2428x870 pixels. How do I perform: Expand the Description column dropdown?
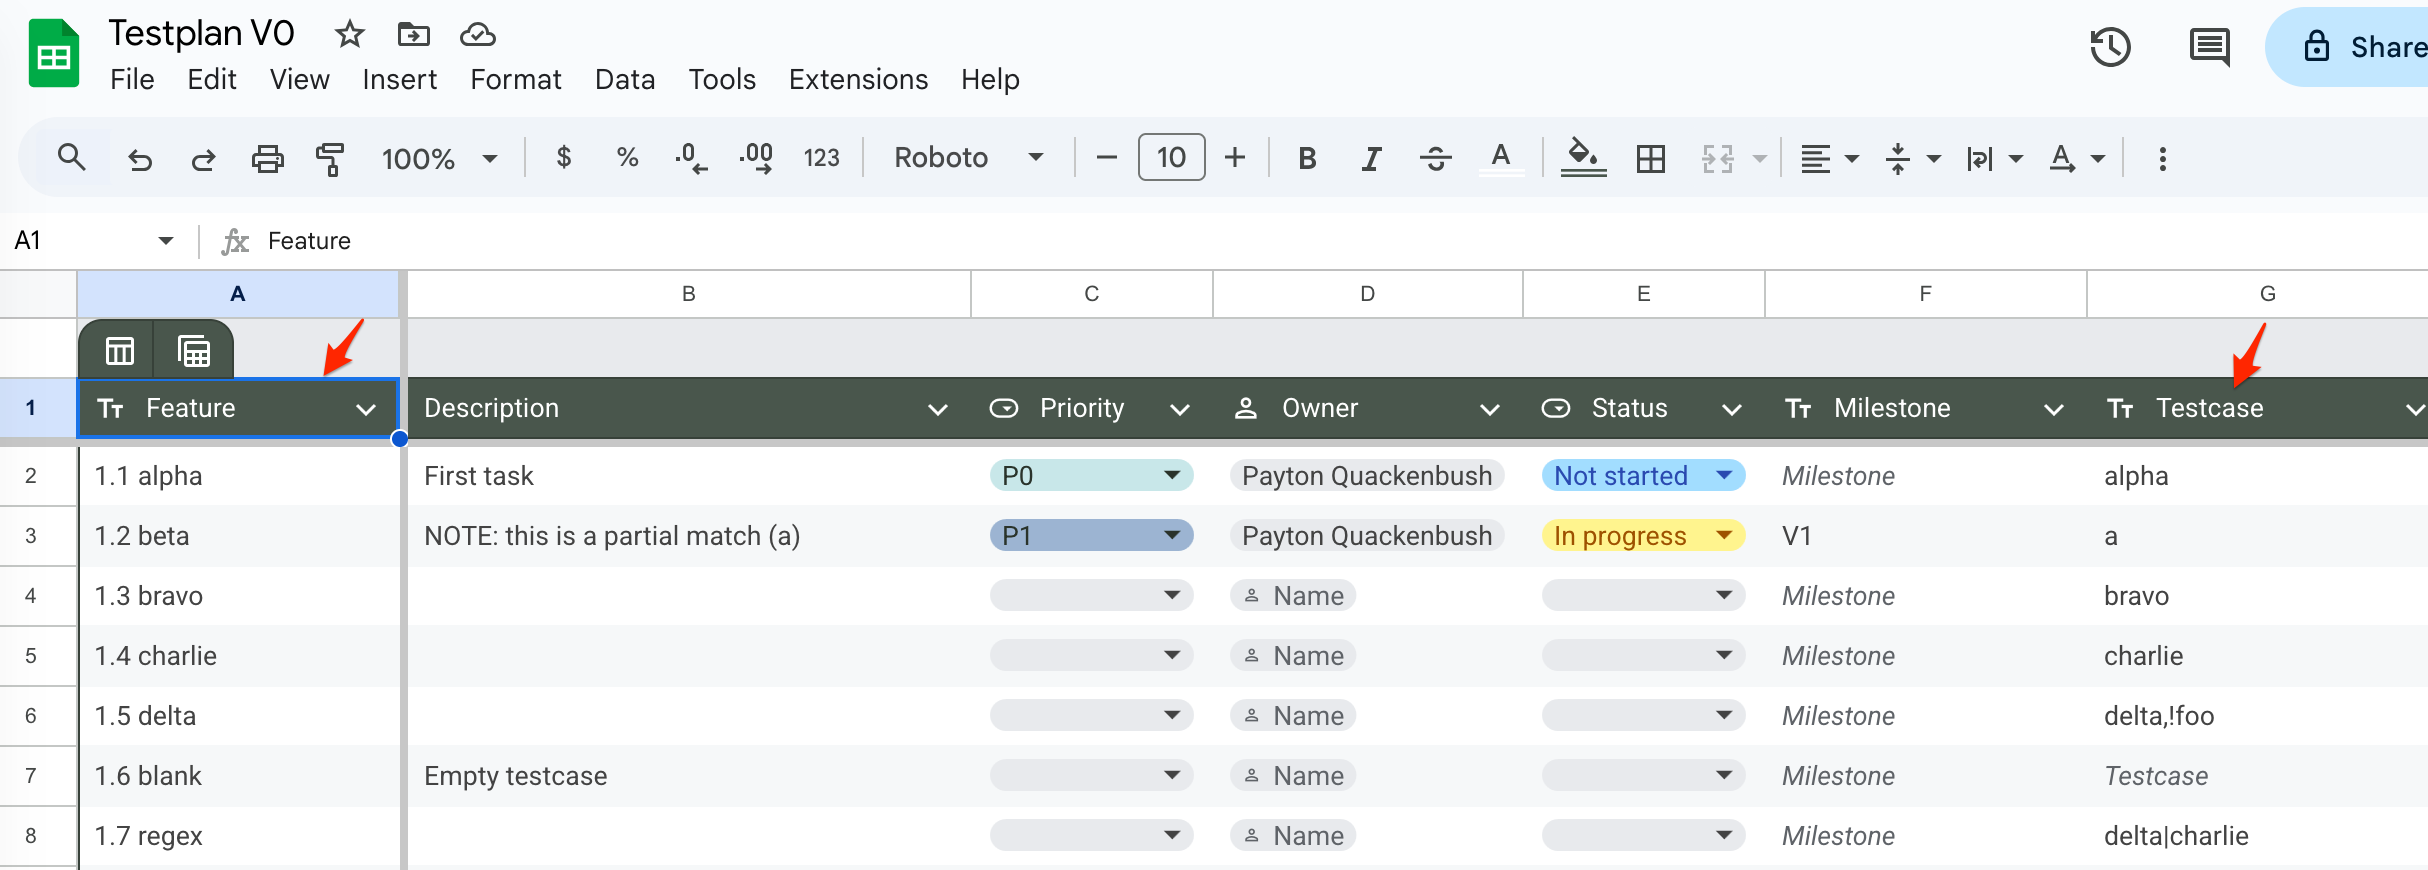937,409
